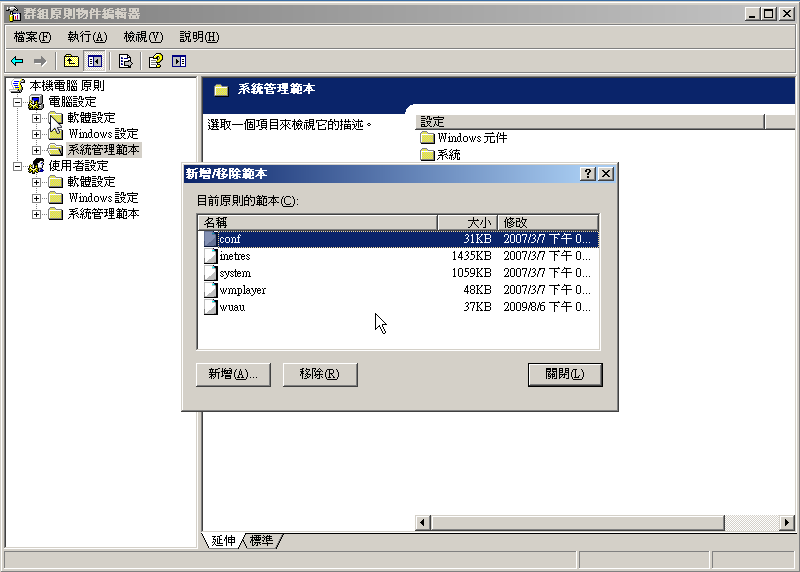This screenshot has height=572, width=800.
Task: Click the Help question mark toolbar icon
Action: click(x=156, y=61)
